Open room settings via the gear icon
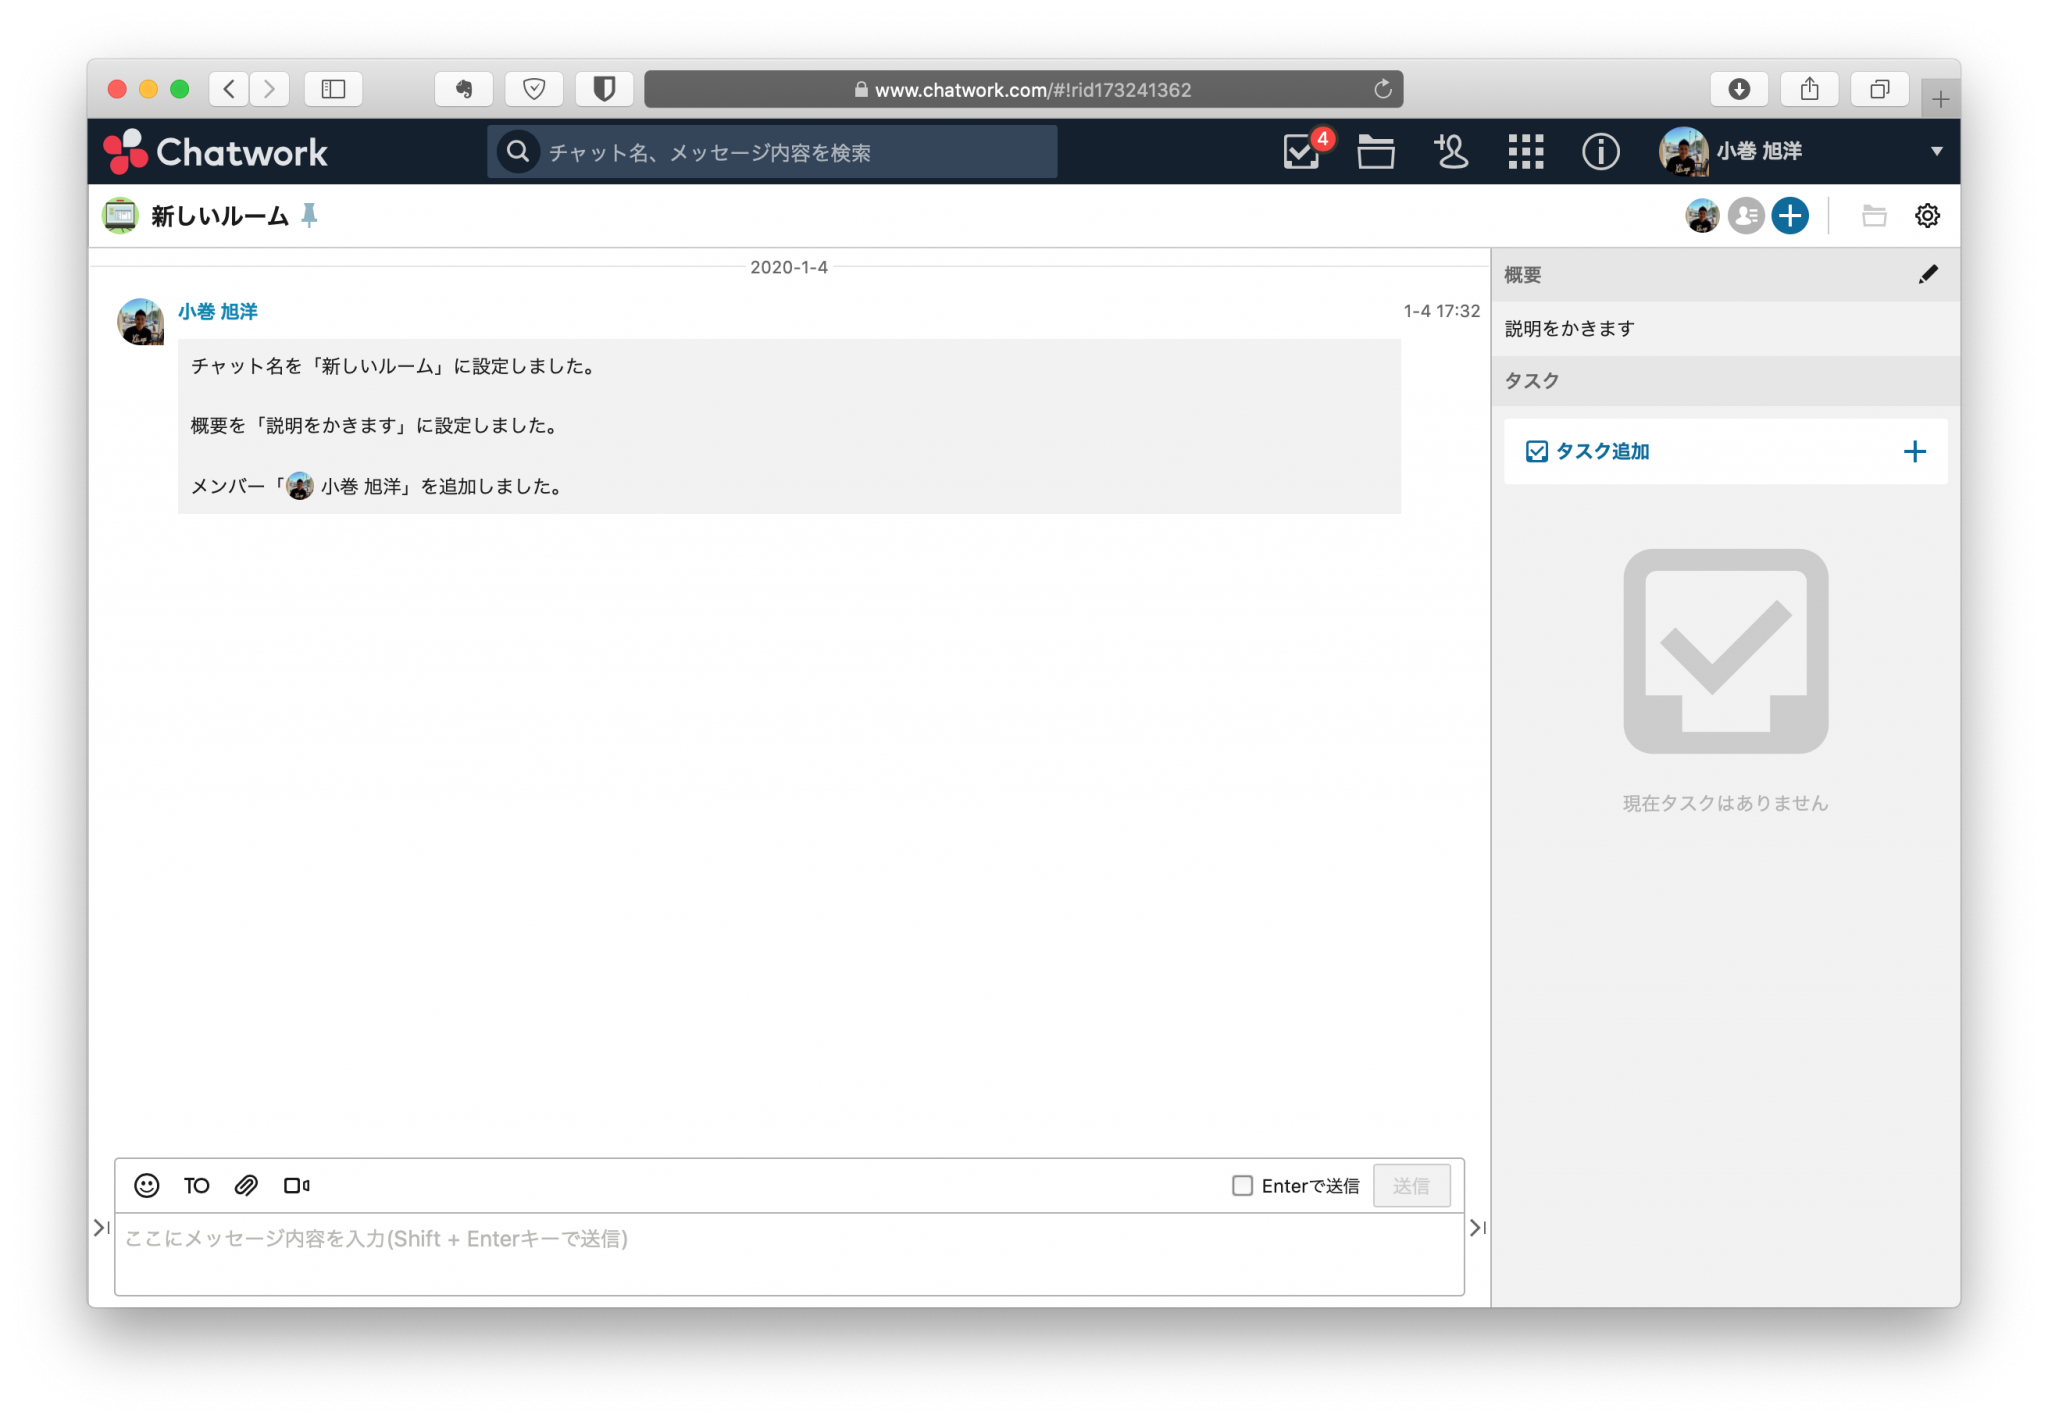The width and height of the screenshot is (2048, 1423). pos(1927,215)
